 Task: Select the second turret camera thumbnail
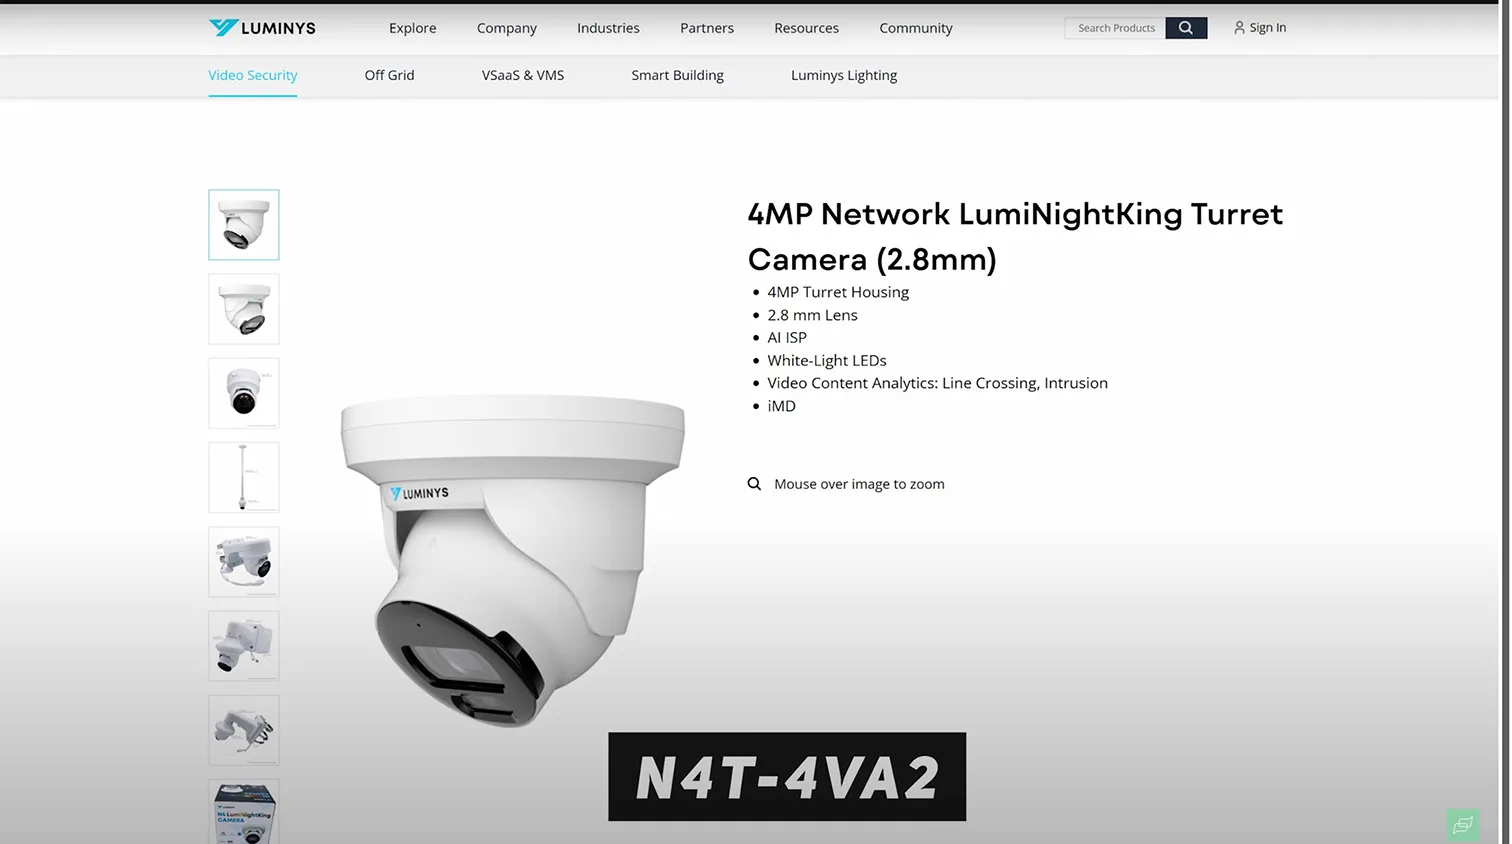pos(244,309)
